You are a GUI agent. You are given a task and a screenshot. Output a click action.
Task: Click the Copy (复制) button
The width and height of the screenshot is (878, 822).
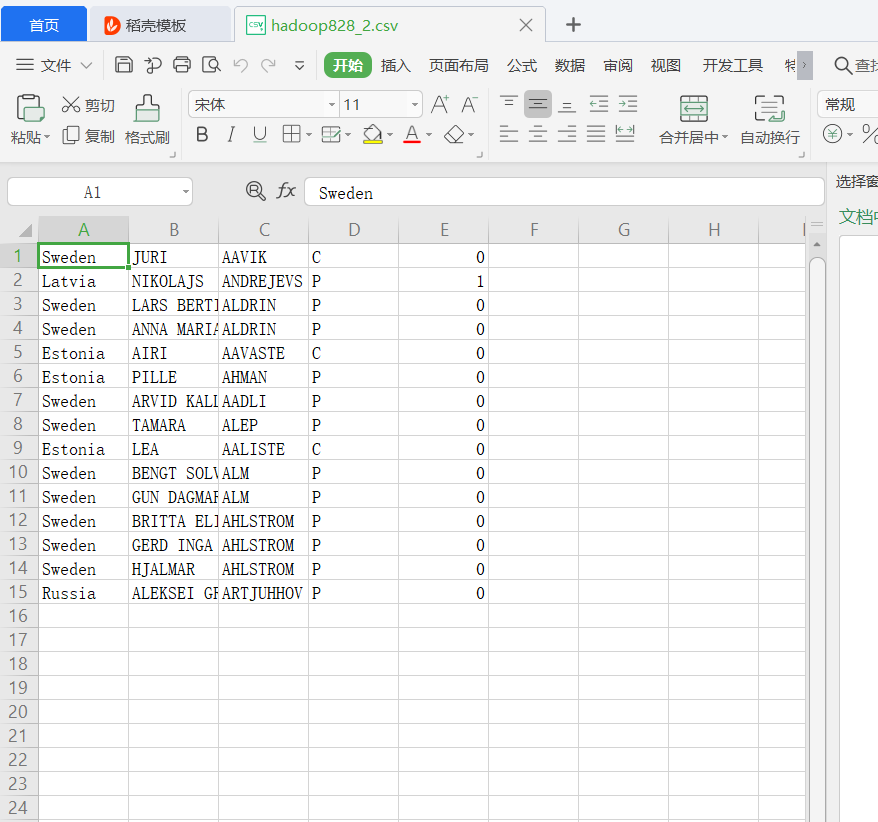click(x=88, y=136)
